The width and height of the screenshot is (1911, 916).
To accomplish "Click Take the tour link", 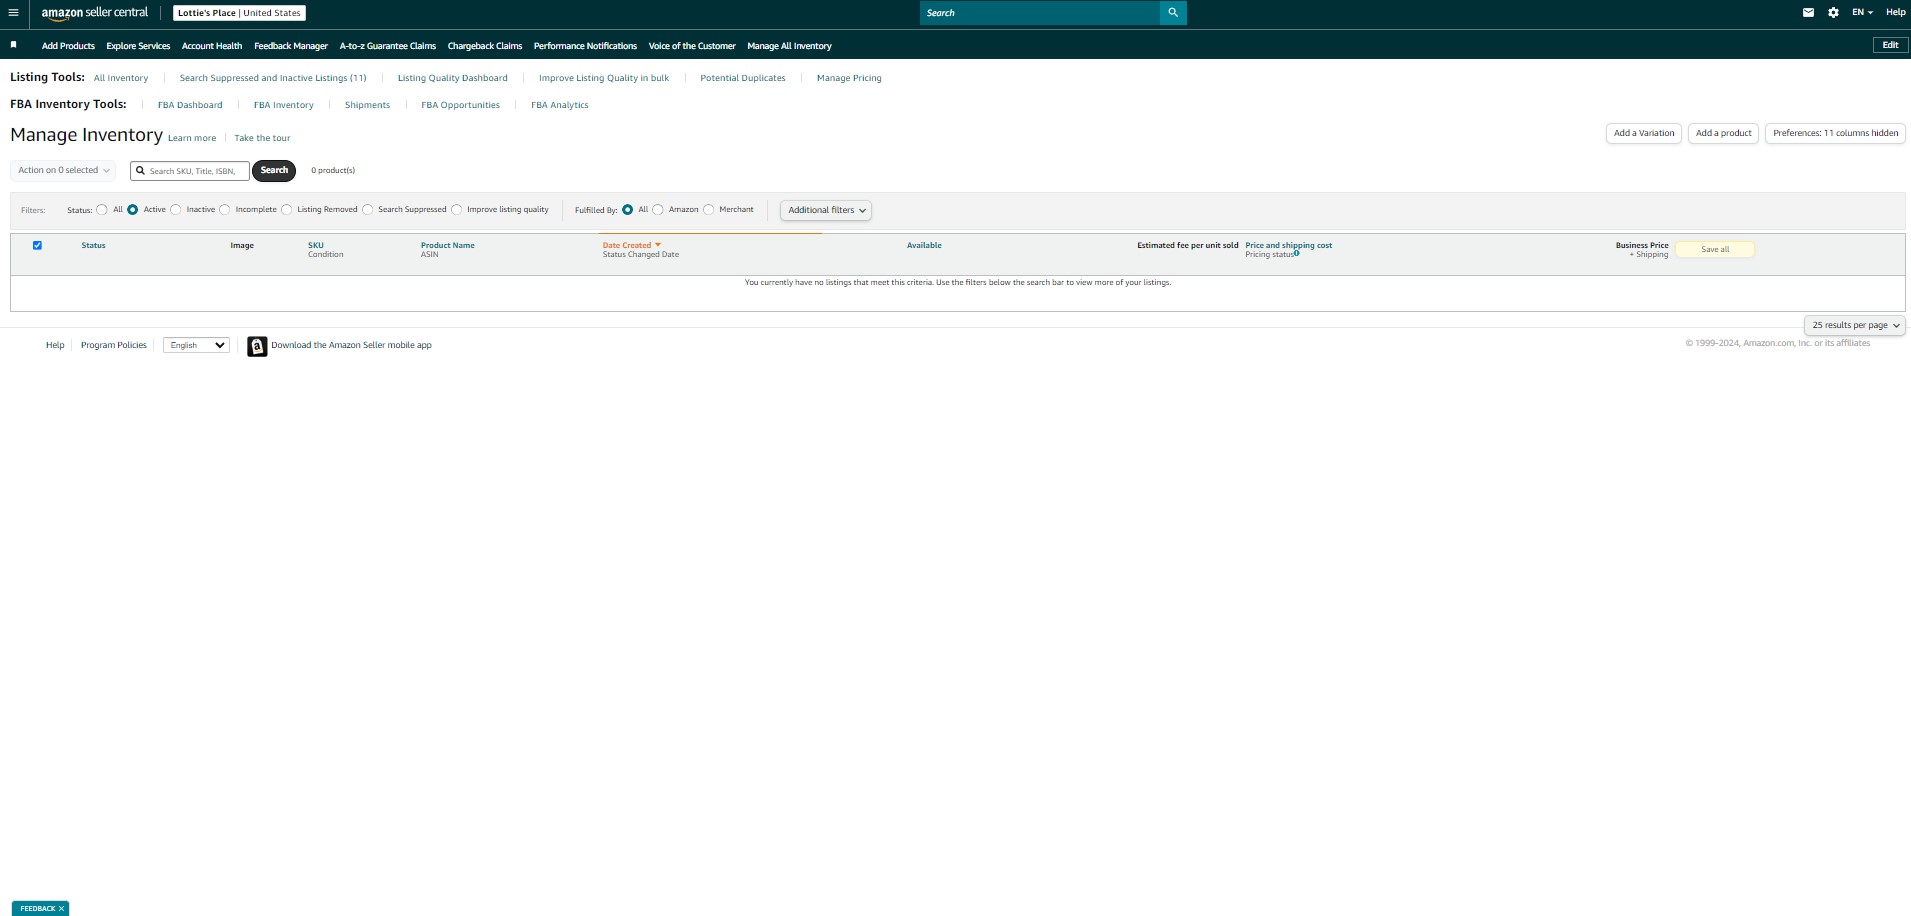I will 262,138.
